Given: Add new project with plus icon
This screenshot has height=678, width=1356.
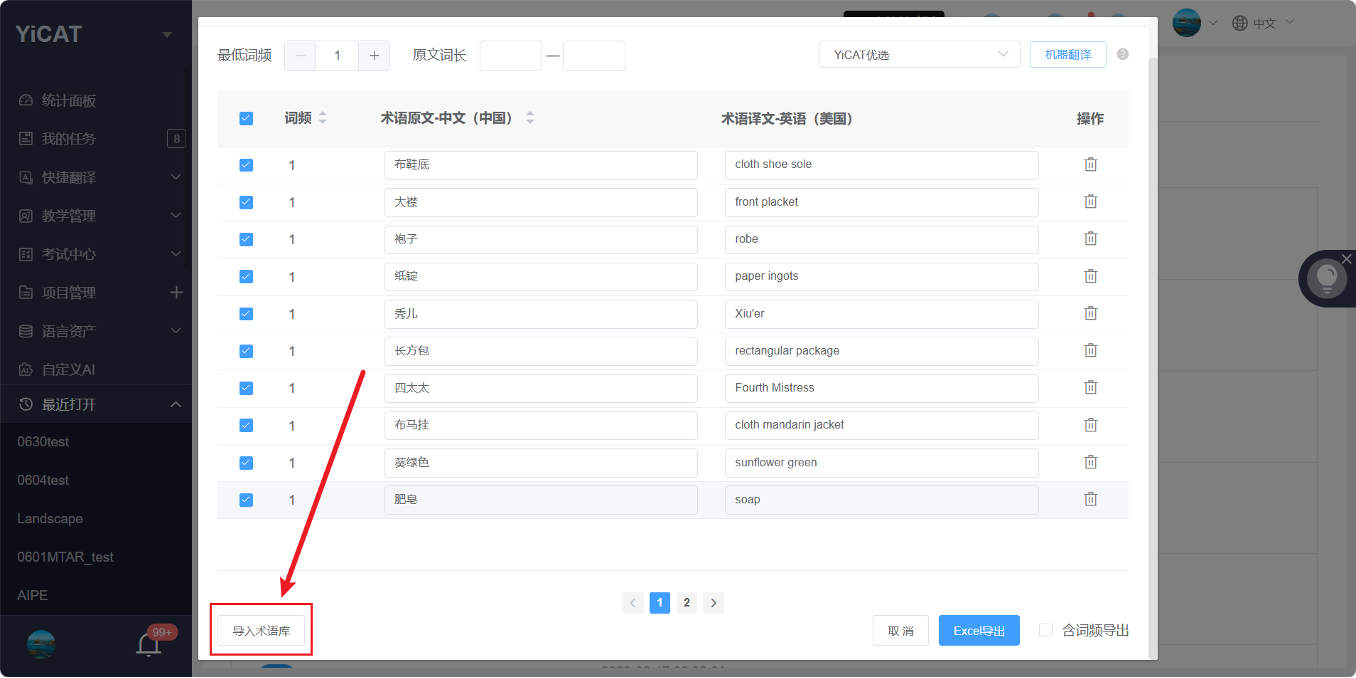Looking at the screenshot, I should 176,292.
